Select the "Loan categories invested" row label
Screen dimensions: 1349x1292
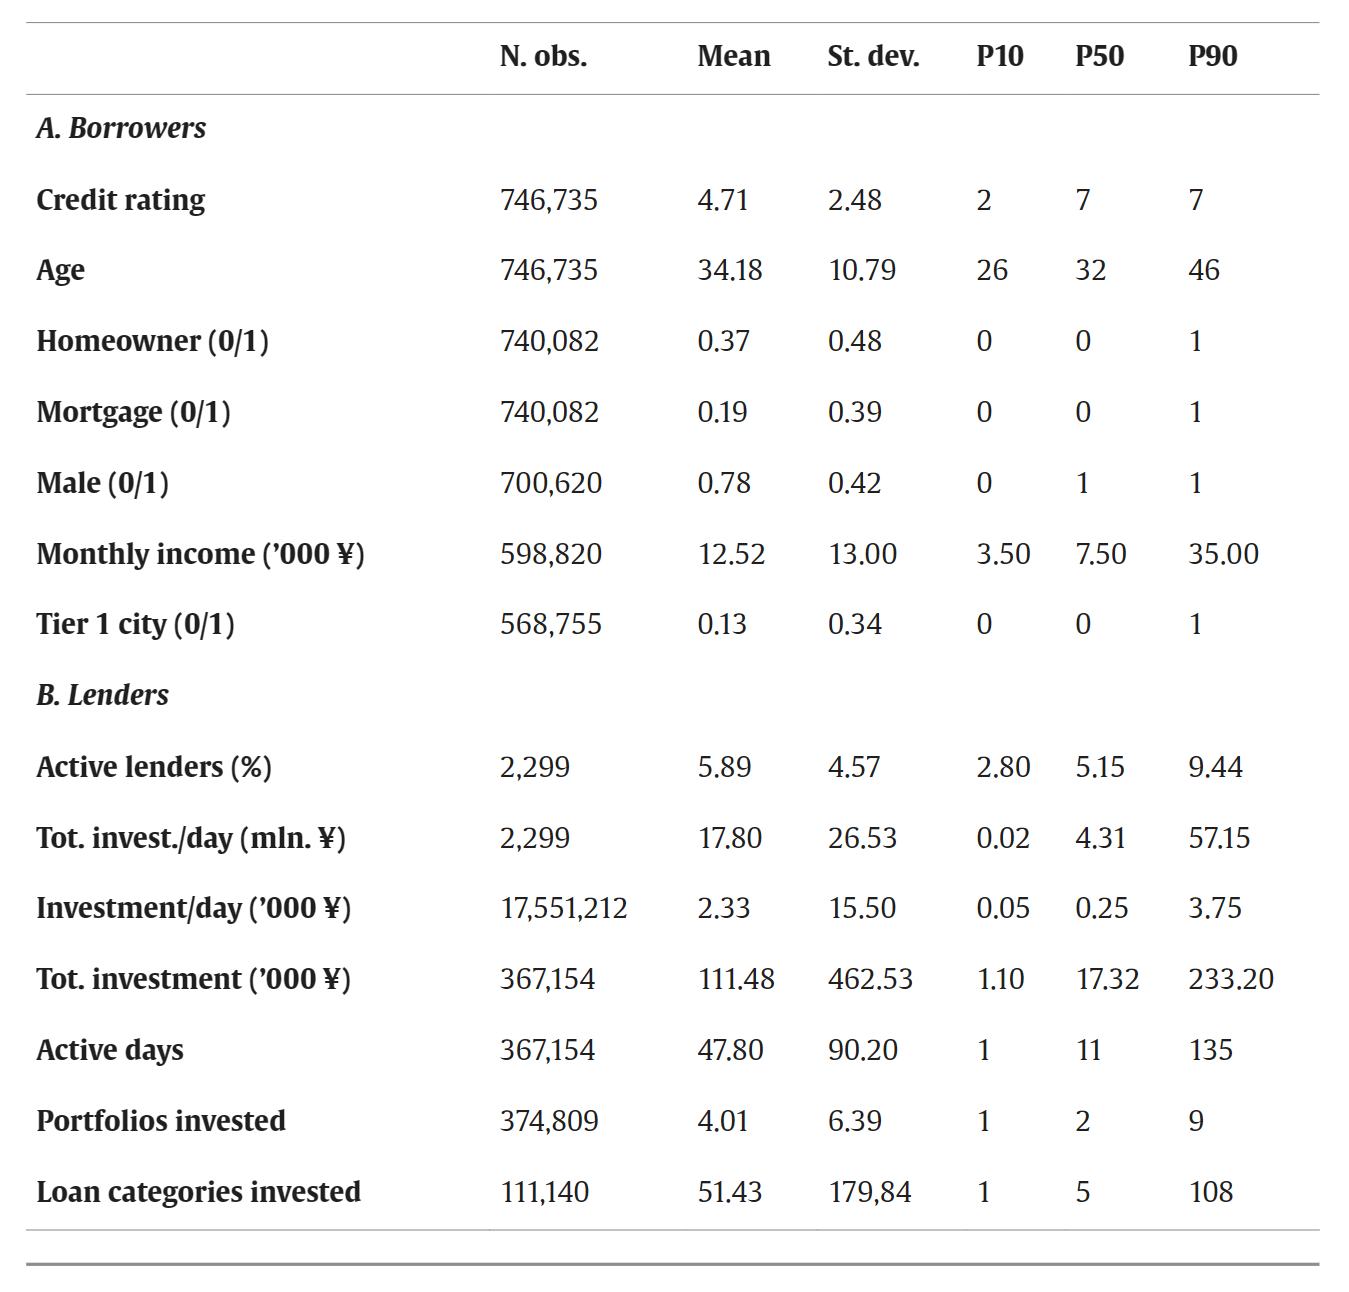(x=198, y=1192)
